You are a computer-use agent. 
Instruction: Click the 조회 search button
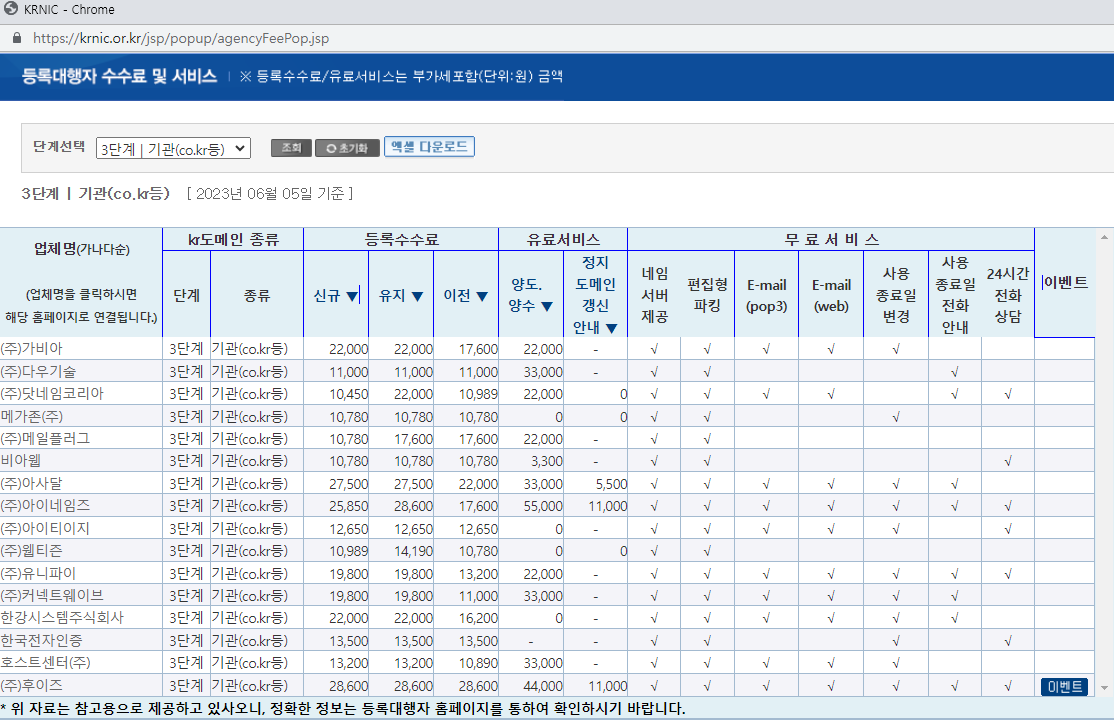tap(291, 148)
